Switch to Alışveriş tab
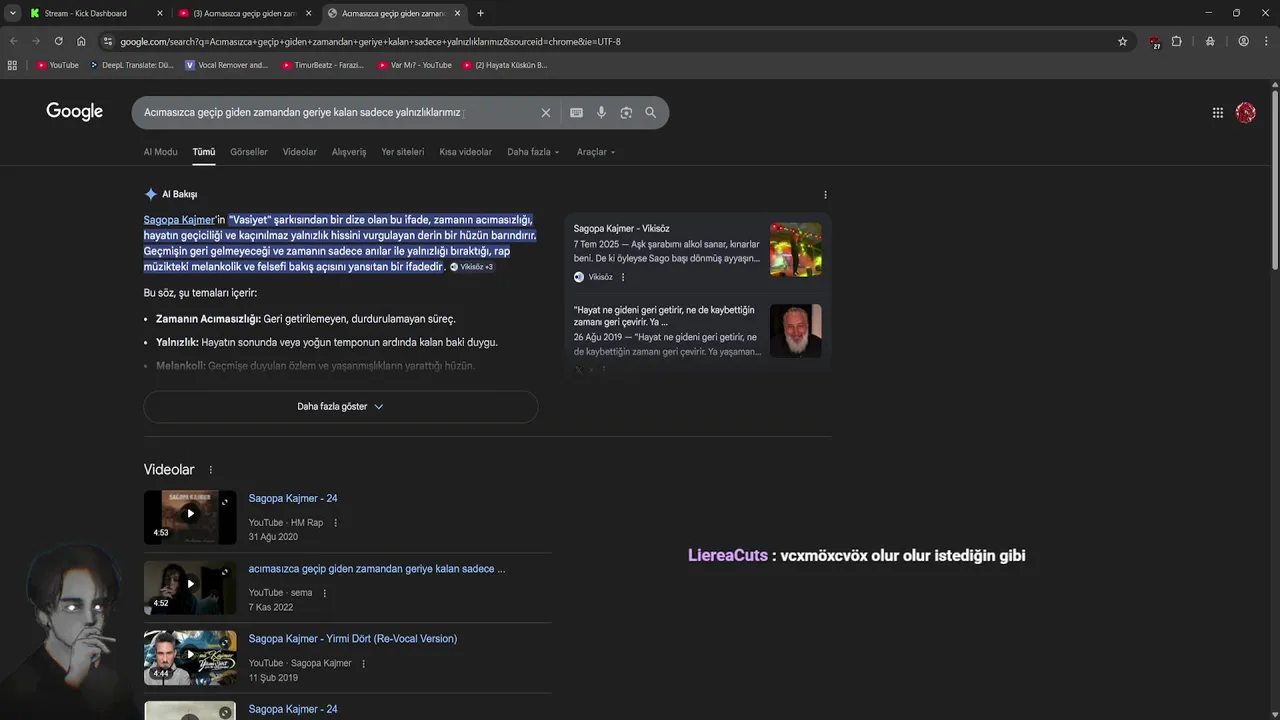This screenshot has width=1280, height=720. tap(349, 152)
